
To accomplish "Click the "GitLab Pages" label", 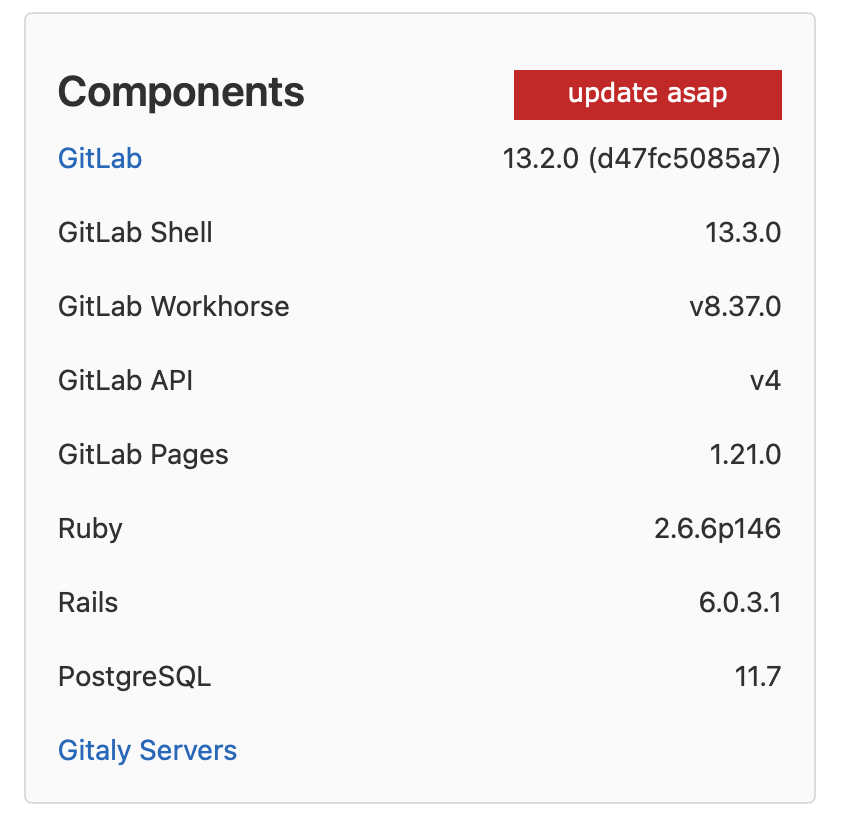I will (143, 455).
